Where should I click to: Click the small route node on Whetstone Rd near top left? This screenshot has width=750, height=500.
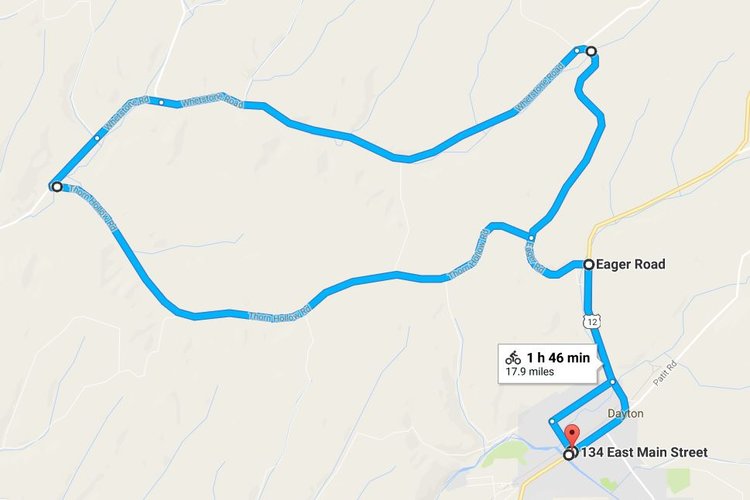[162, 102]
